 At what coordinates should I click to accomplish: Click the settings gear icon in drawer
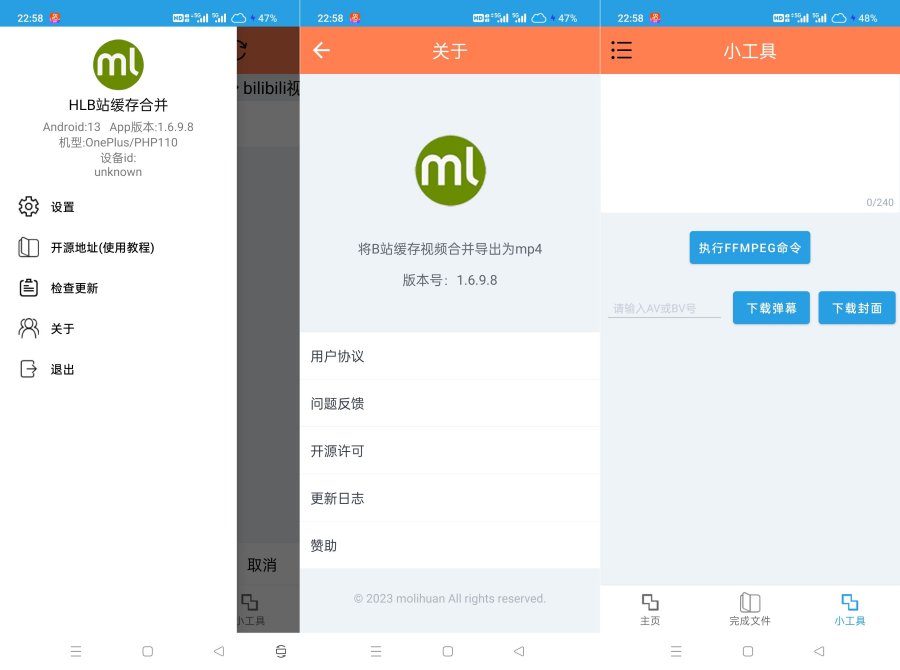(x=29, y=207)
